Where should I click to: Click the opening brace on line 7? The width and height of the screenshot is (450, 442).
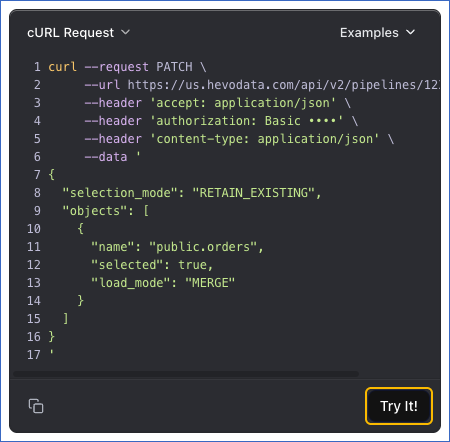click(x=51, y=175)
